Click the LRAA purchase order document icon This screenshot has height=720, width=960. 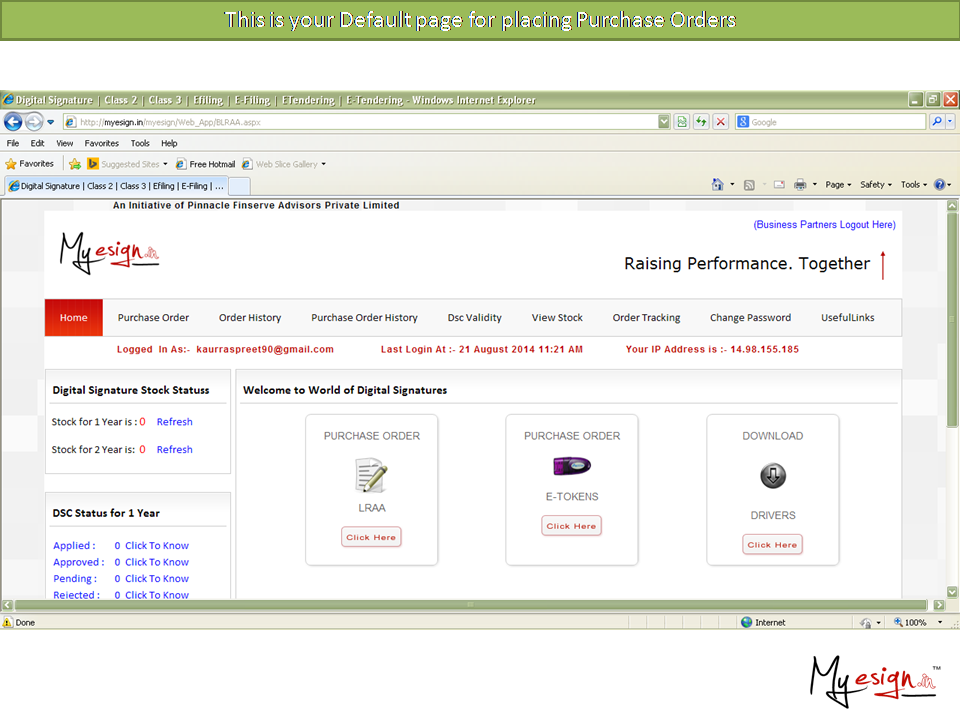pyautogui.click(x=371, y=475)
